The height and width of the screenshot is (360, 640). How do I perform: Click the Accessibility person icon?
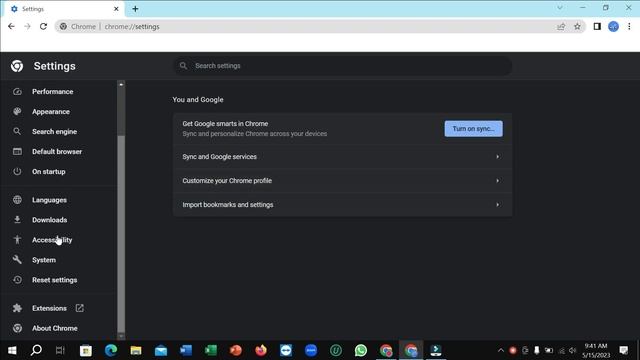pos(17,240)
